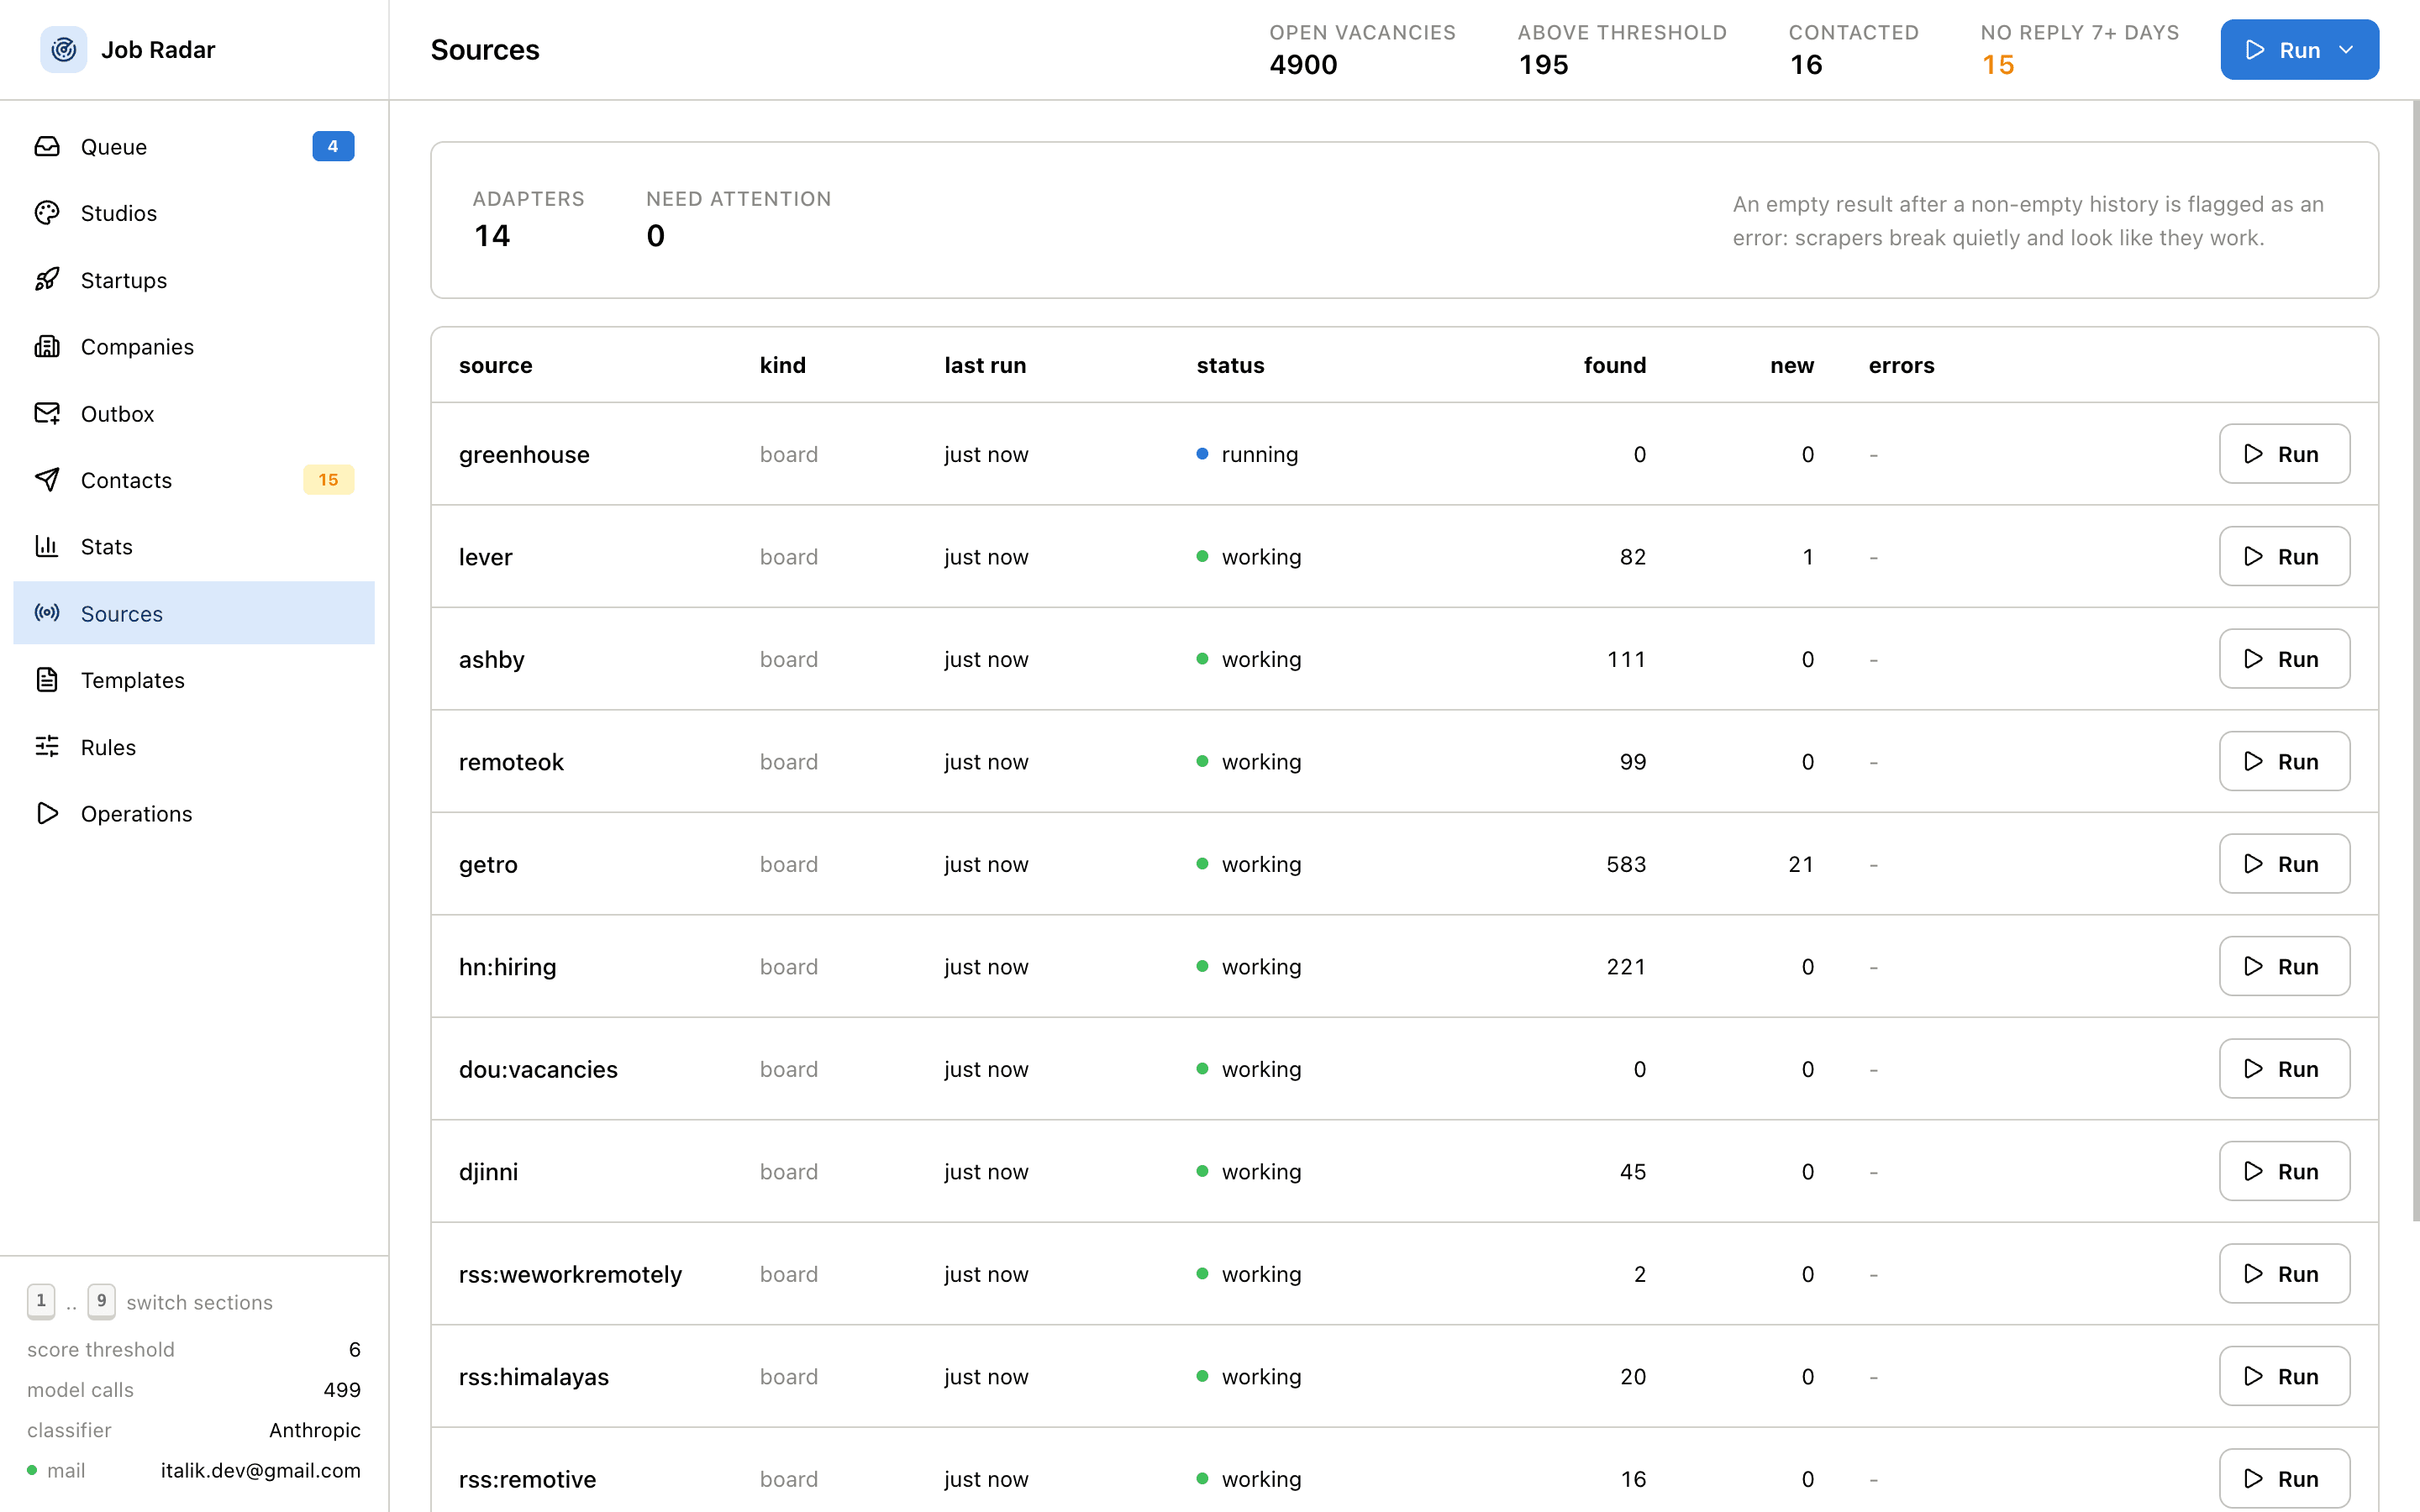Run the greenhouse source
Screen dimensions: 2420x1512
pyautogui.click(x=2284, y=454)
